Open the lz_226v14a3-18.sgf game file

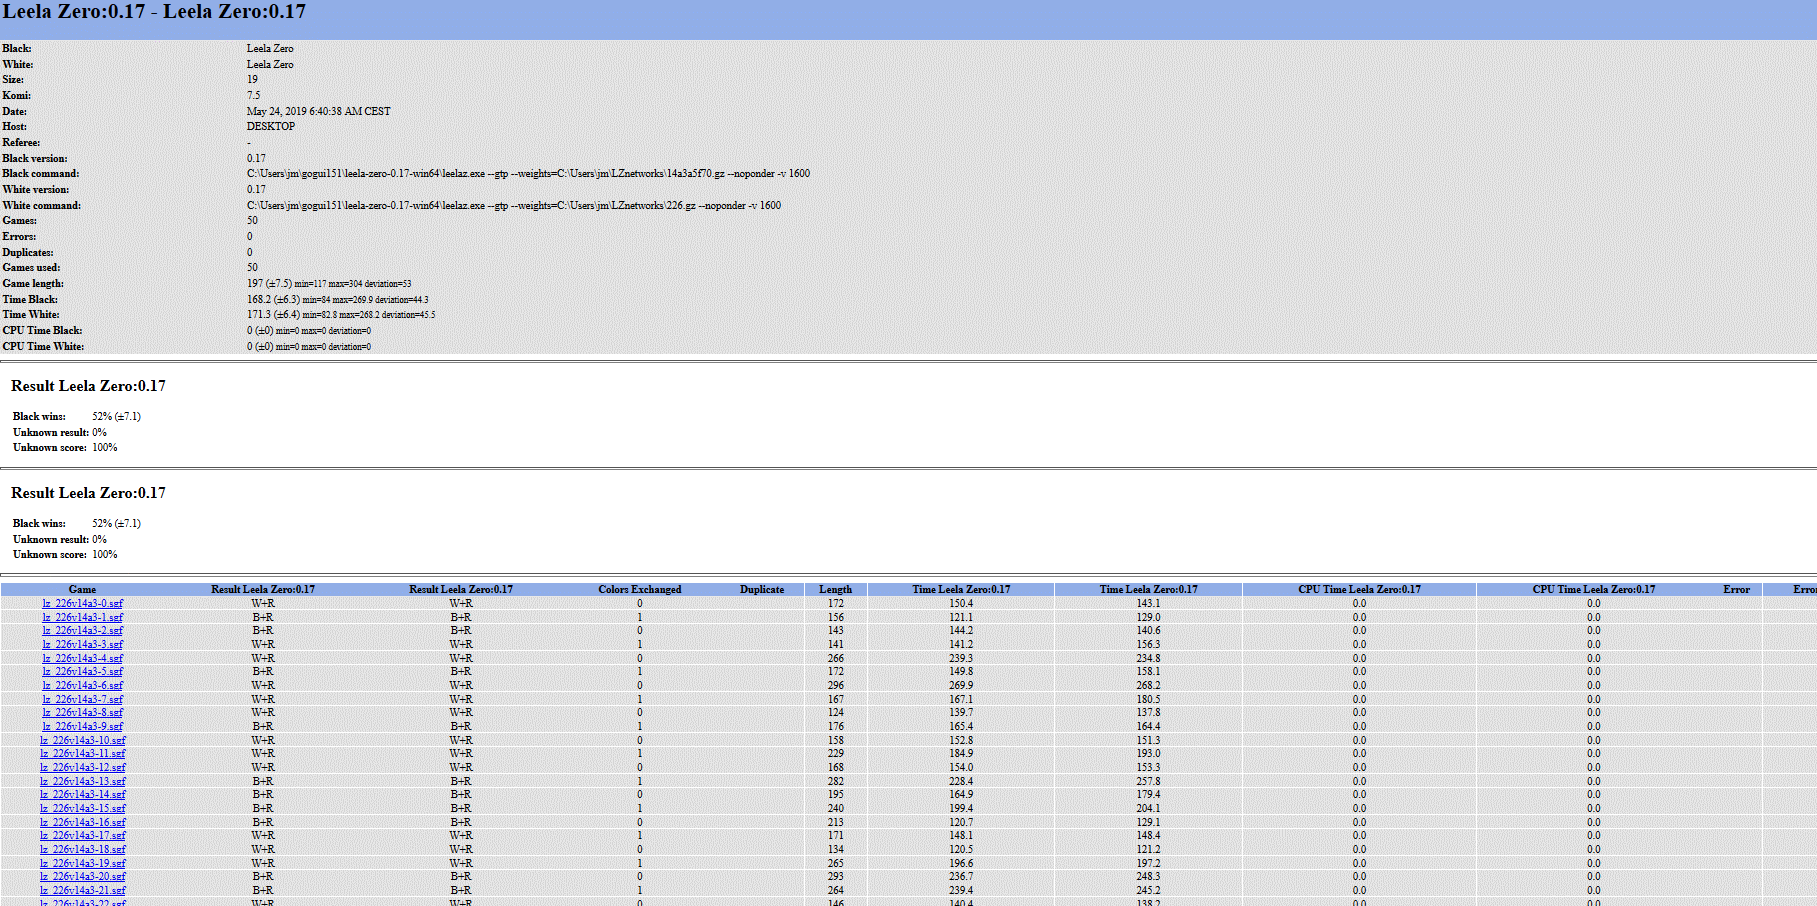[x=82, y=850]
